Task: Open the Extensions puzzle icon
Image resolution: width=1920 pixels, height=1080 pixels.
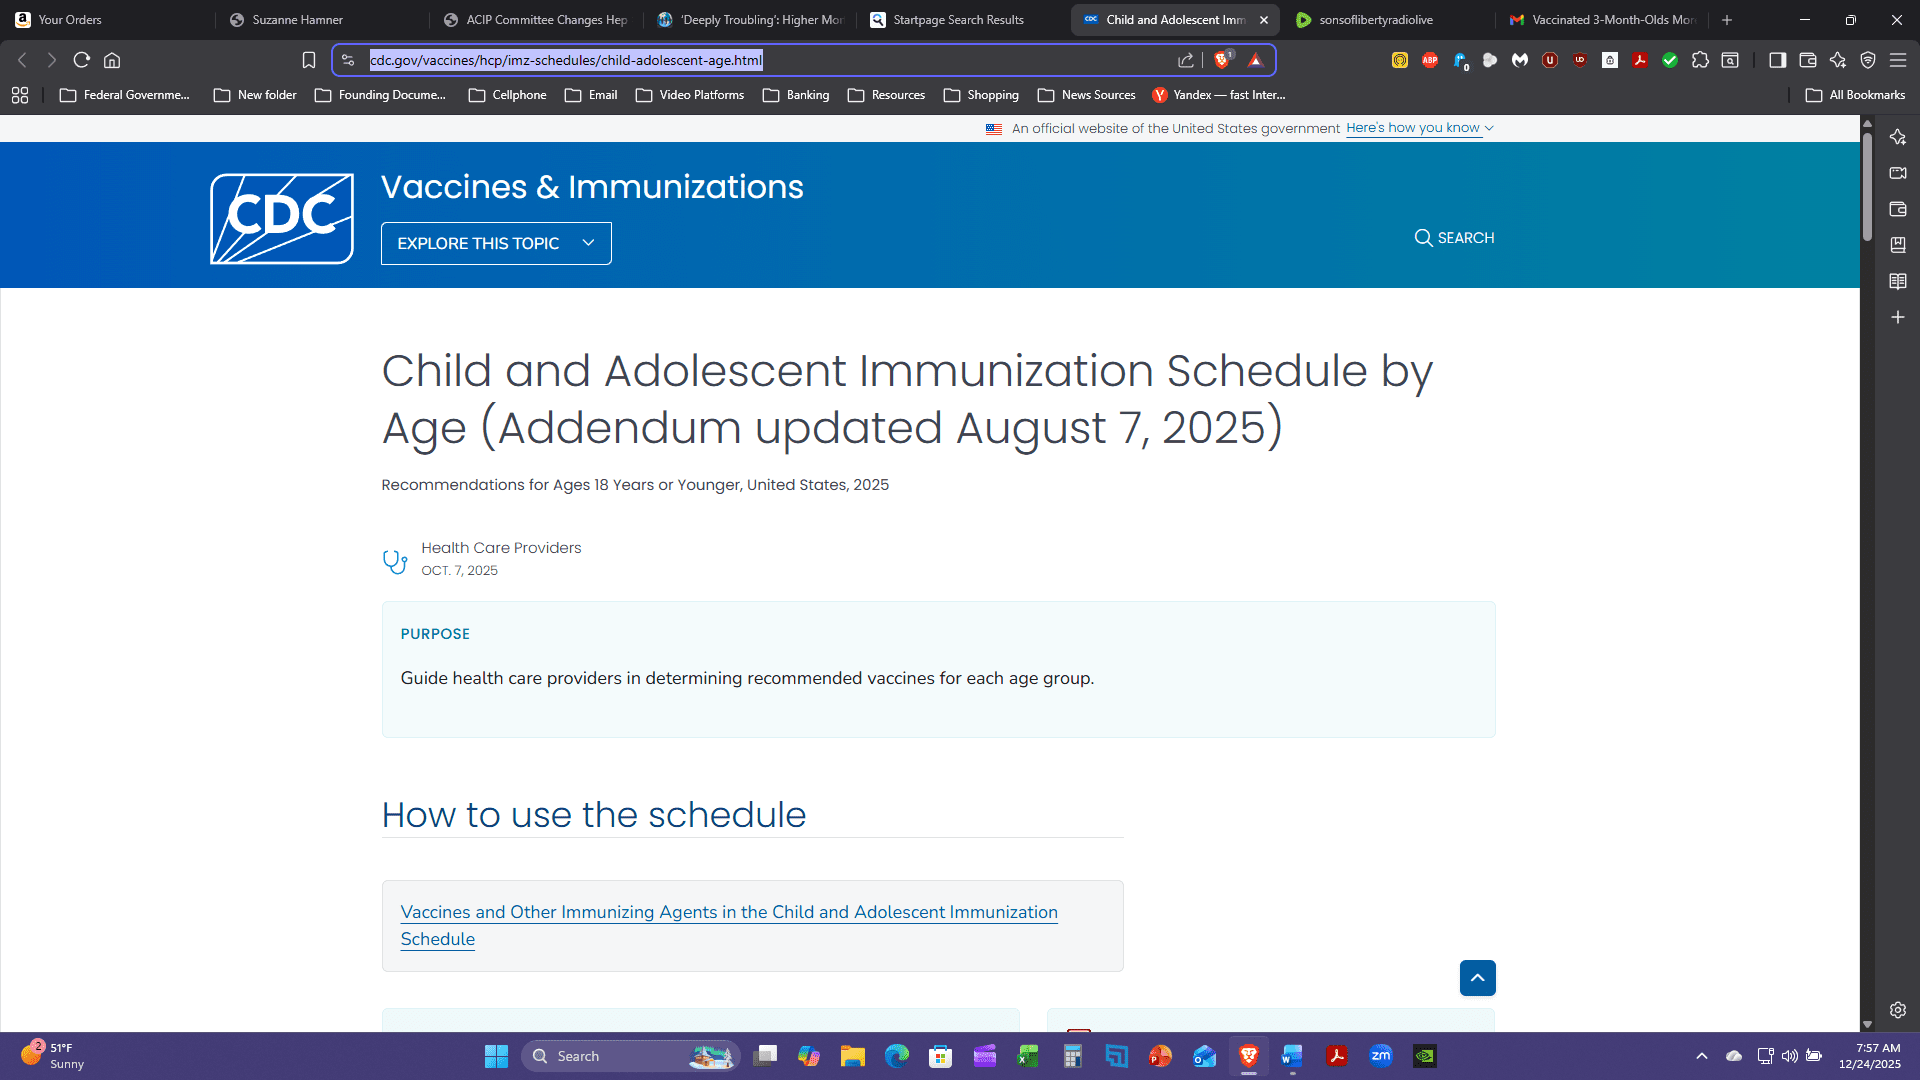Action: [x=1700, y=60]
